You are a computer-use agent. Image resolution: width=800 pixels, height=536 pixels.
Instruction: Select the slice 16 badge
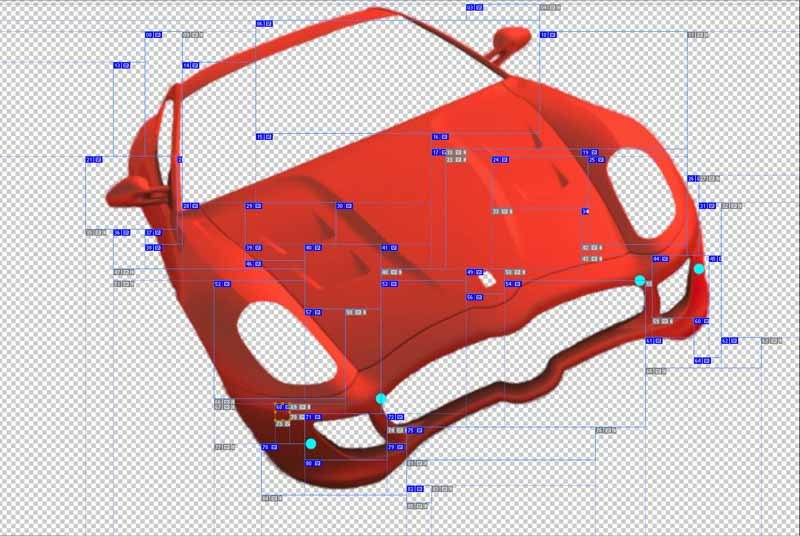click(437, 136)
